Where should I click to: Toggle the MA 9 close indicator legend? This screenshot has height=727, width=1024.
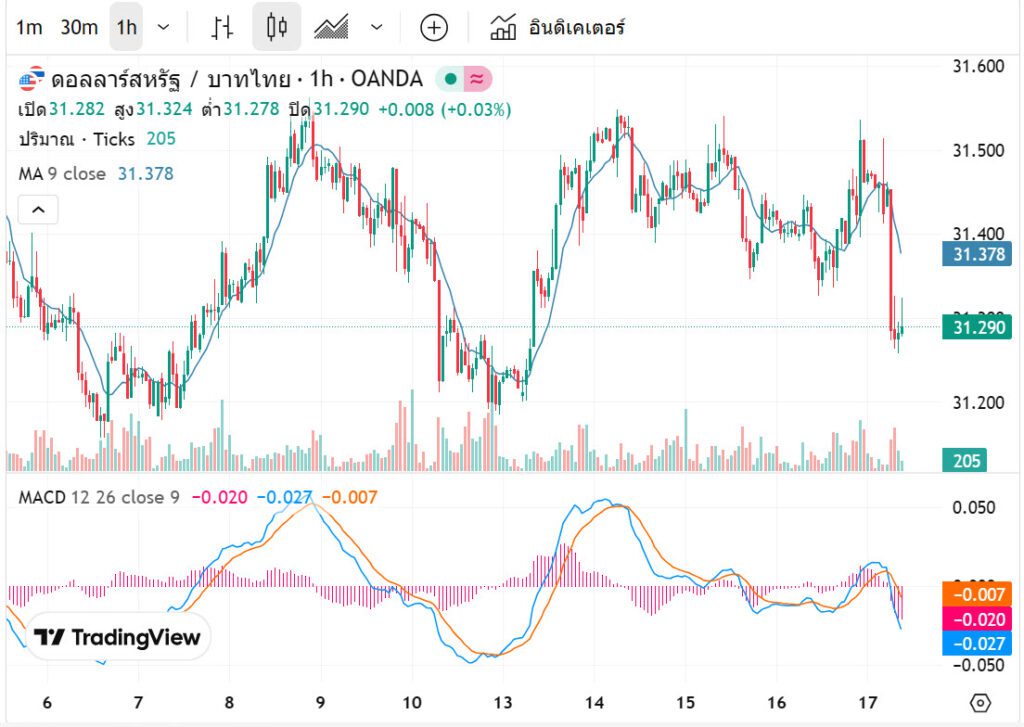tap(62, 174)
